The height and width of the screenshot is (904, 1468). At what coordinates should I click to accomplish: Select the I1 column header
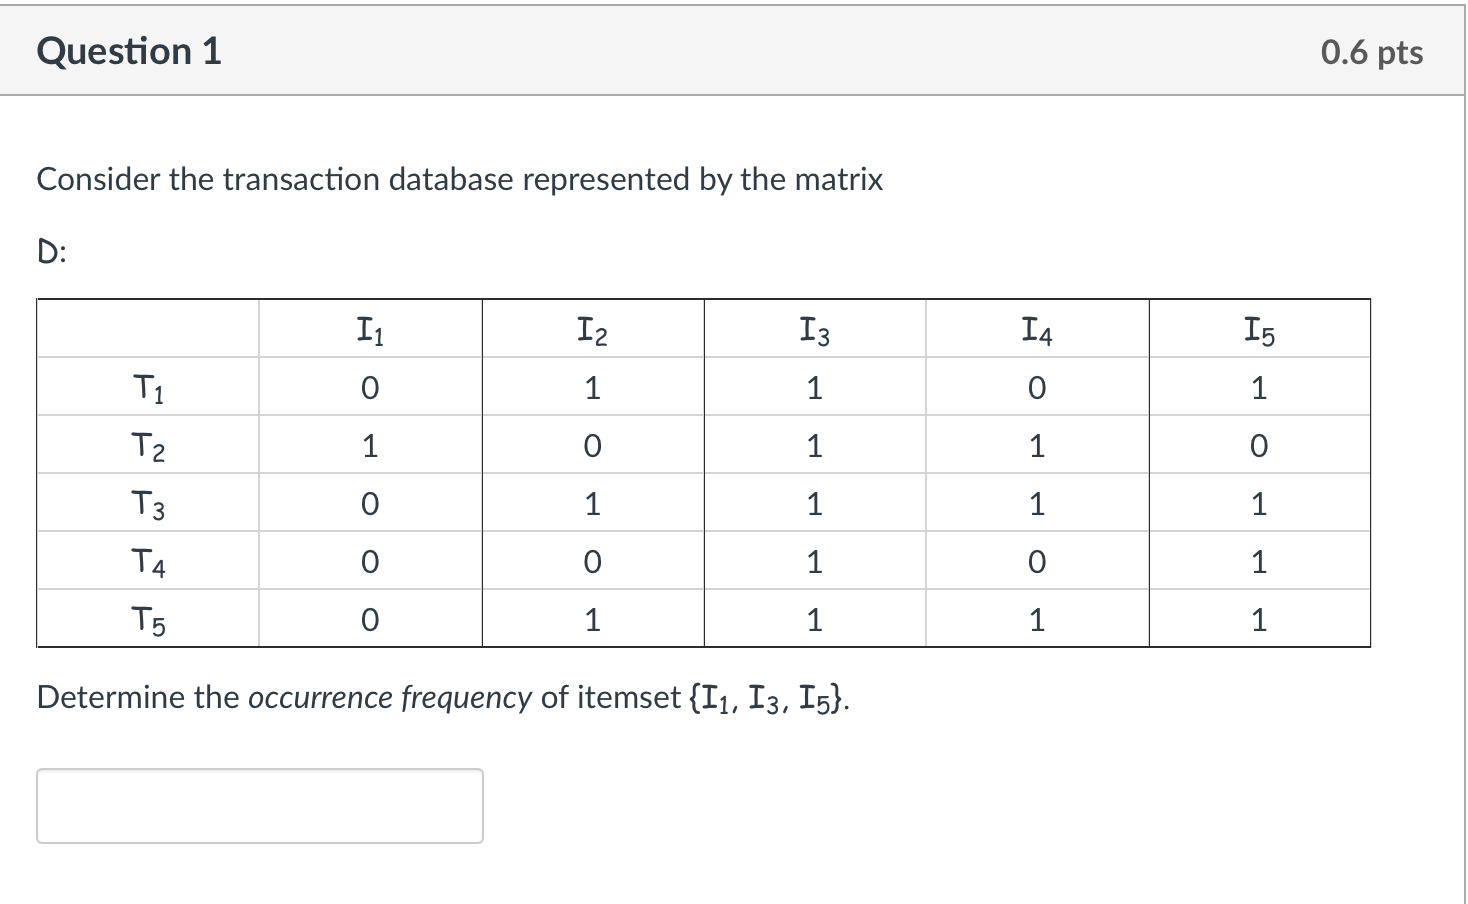point(370,329)
